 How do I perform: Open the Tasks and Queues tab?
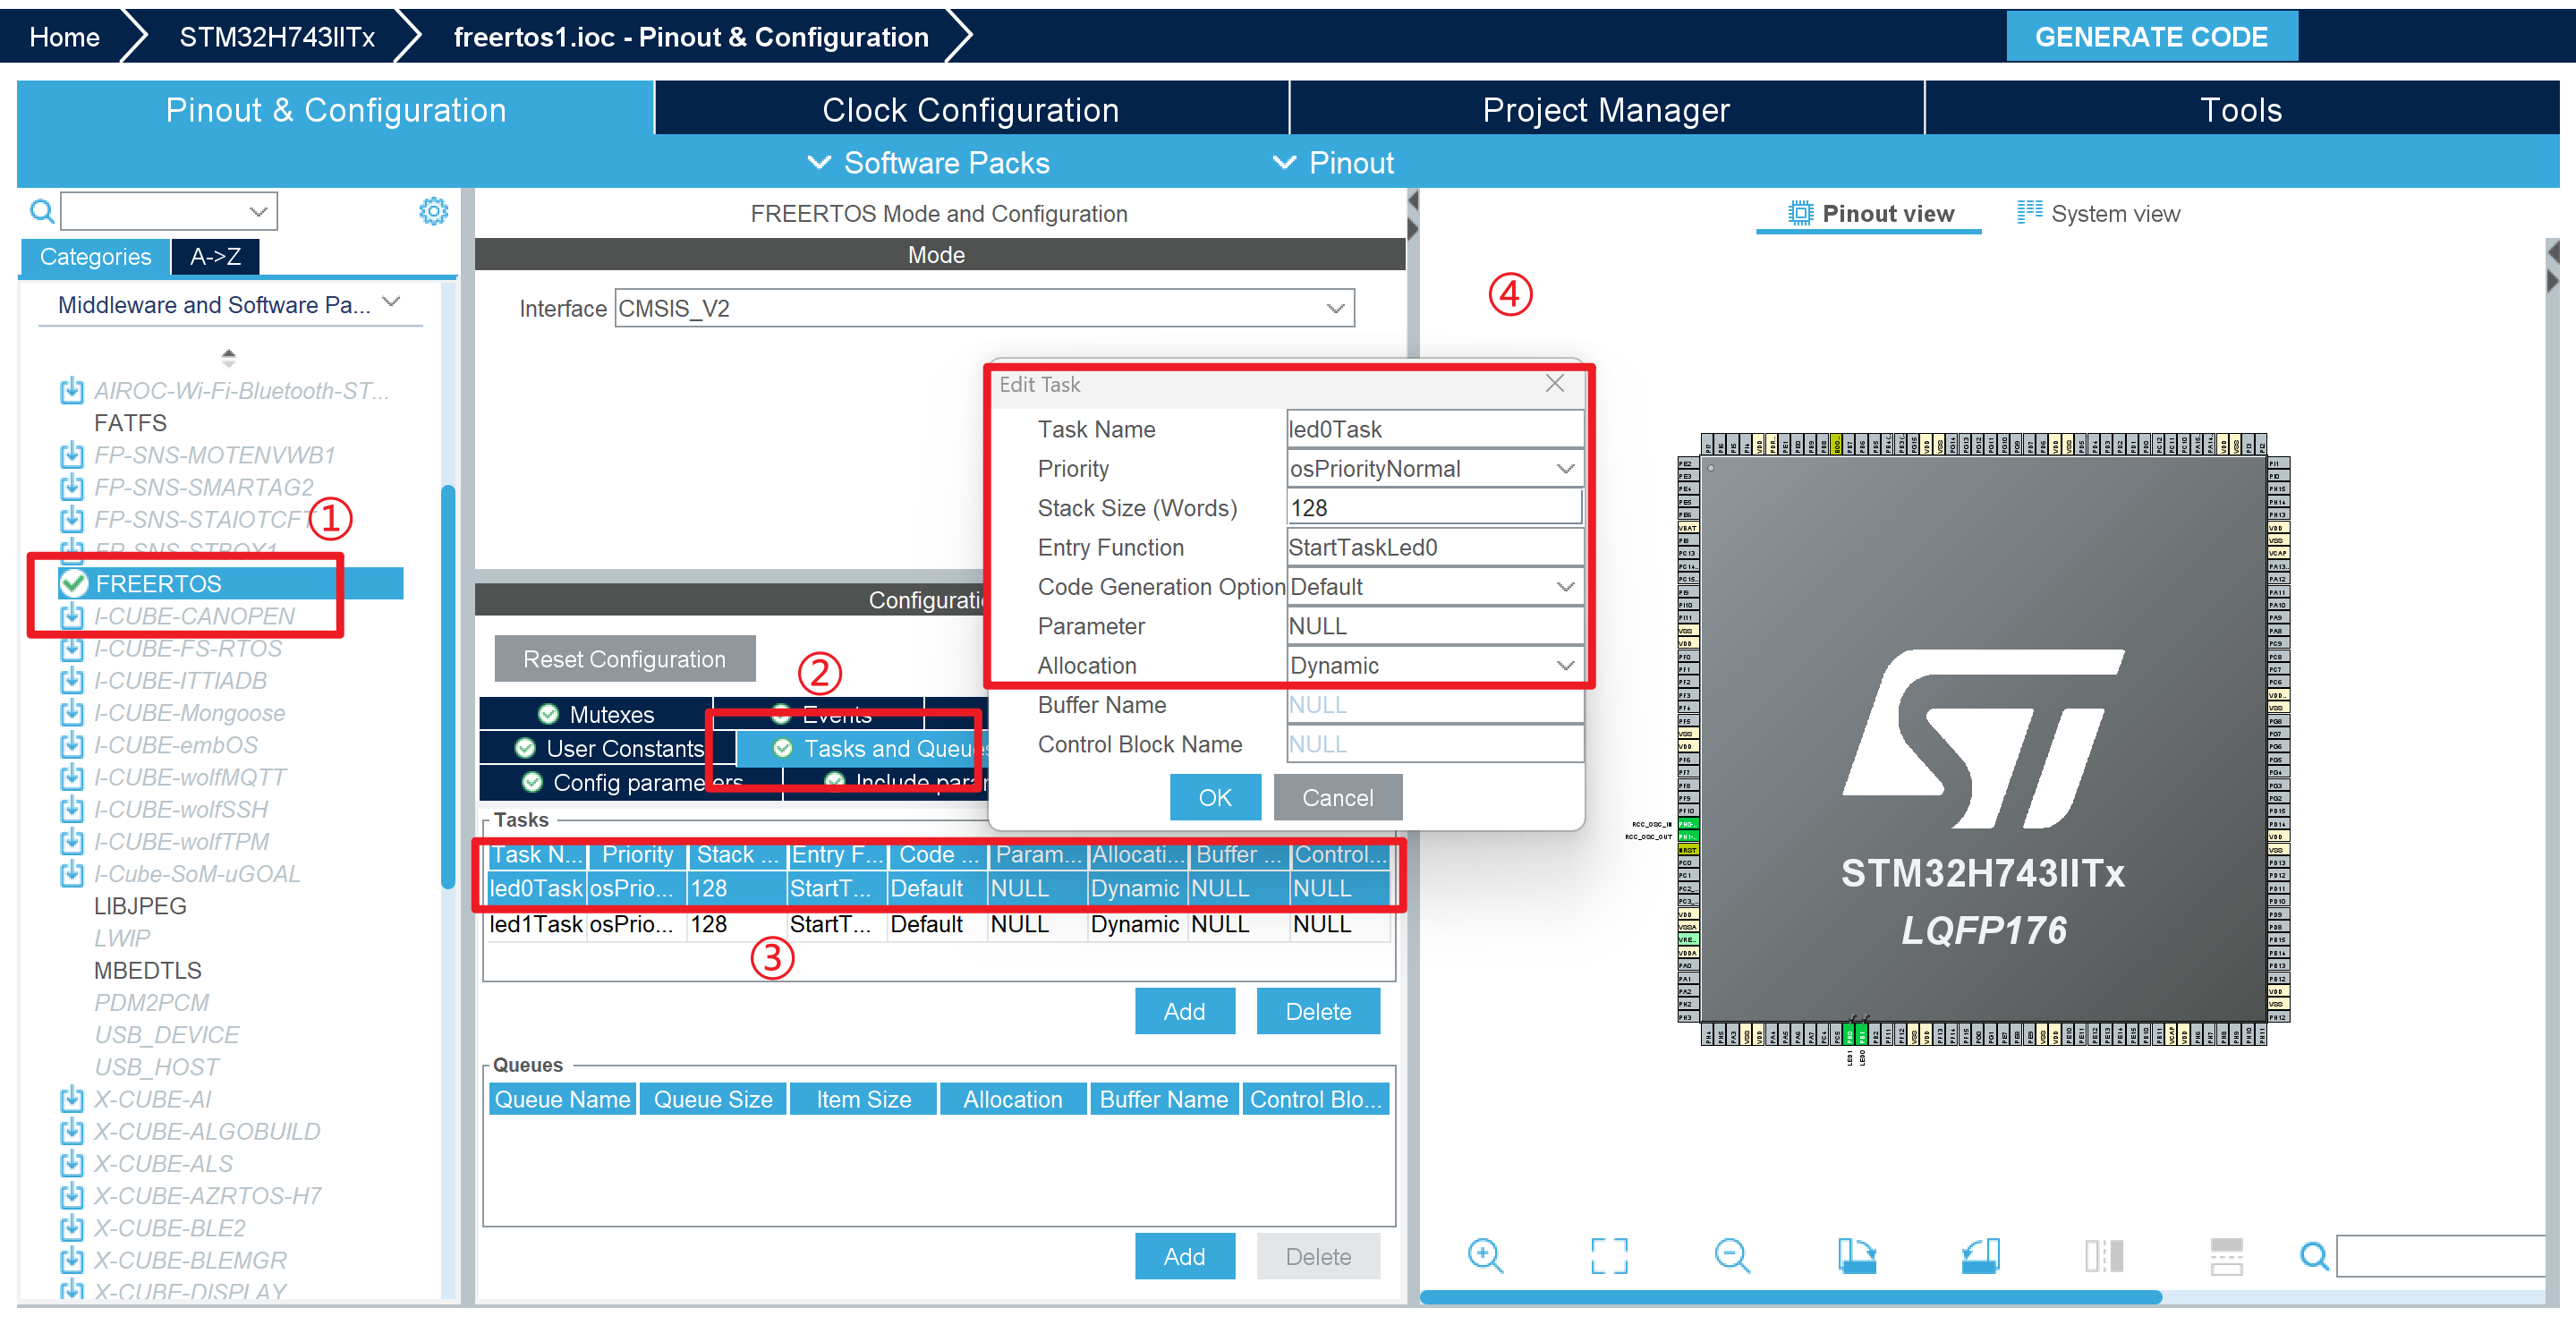pyautogui.click(x=862, y=748)
